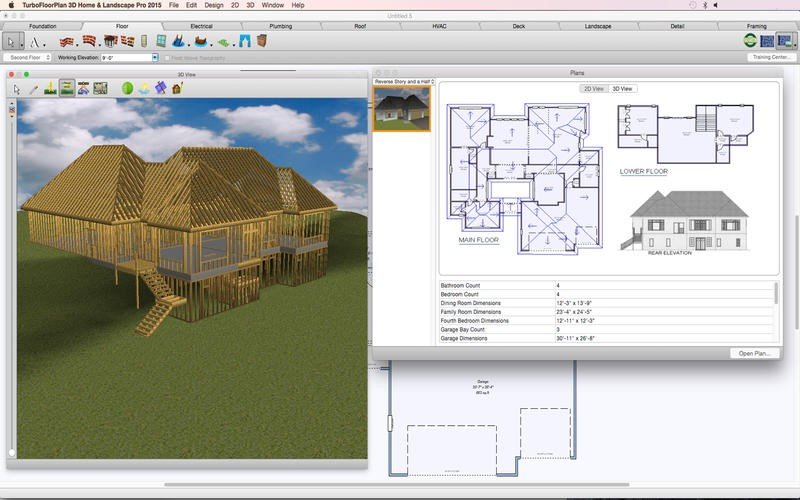Screen dimensions: 800x500
Task: Choose the straight brick wall tool
Action: click(x=66, y=41)
